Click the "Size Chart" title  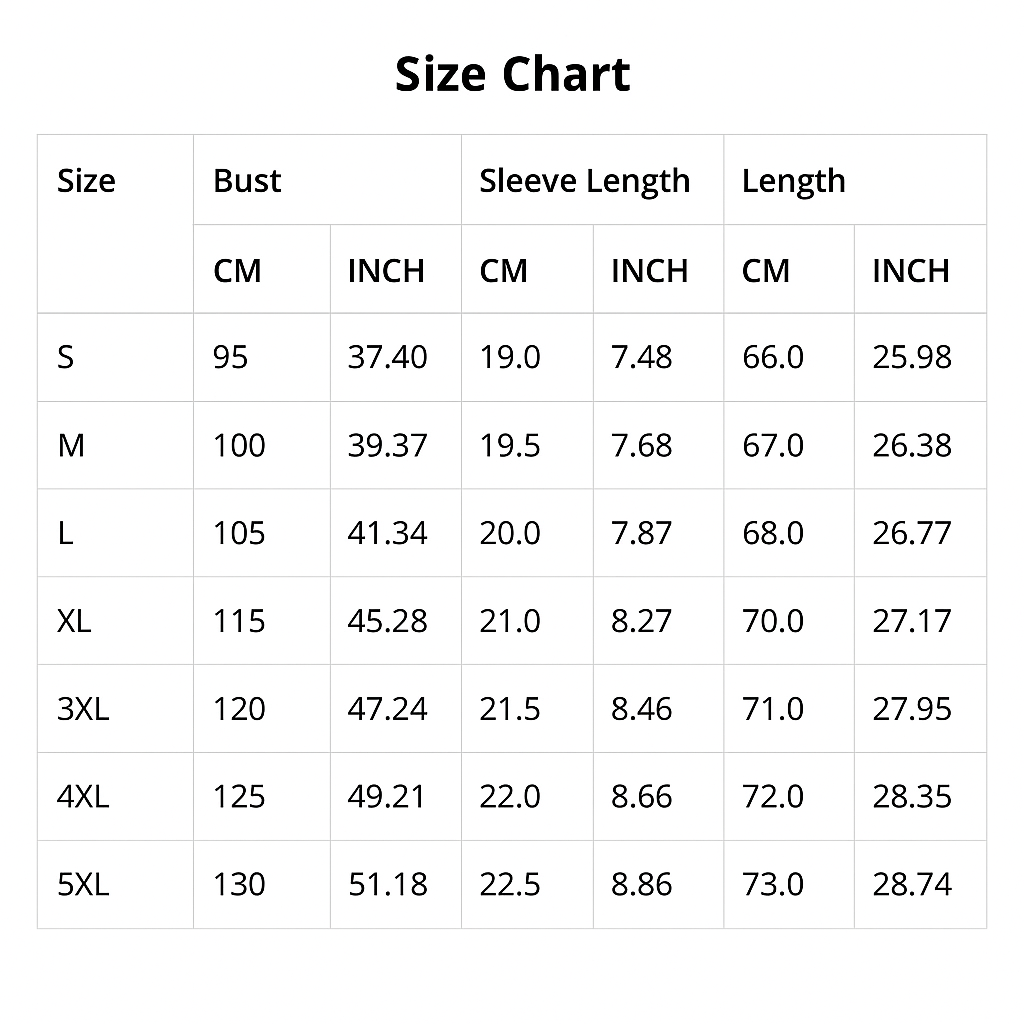pos(512,75)
